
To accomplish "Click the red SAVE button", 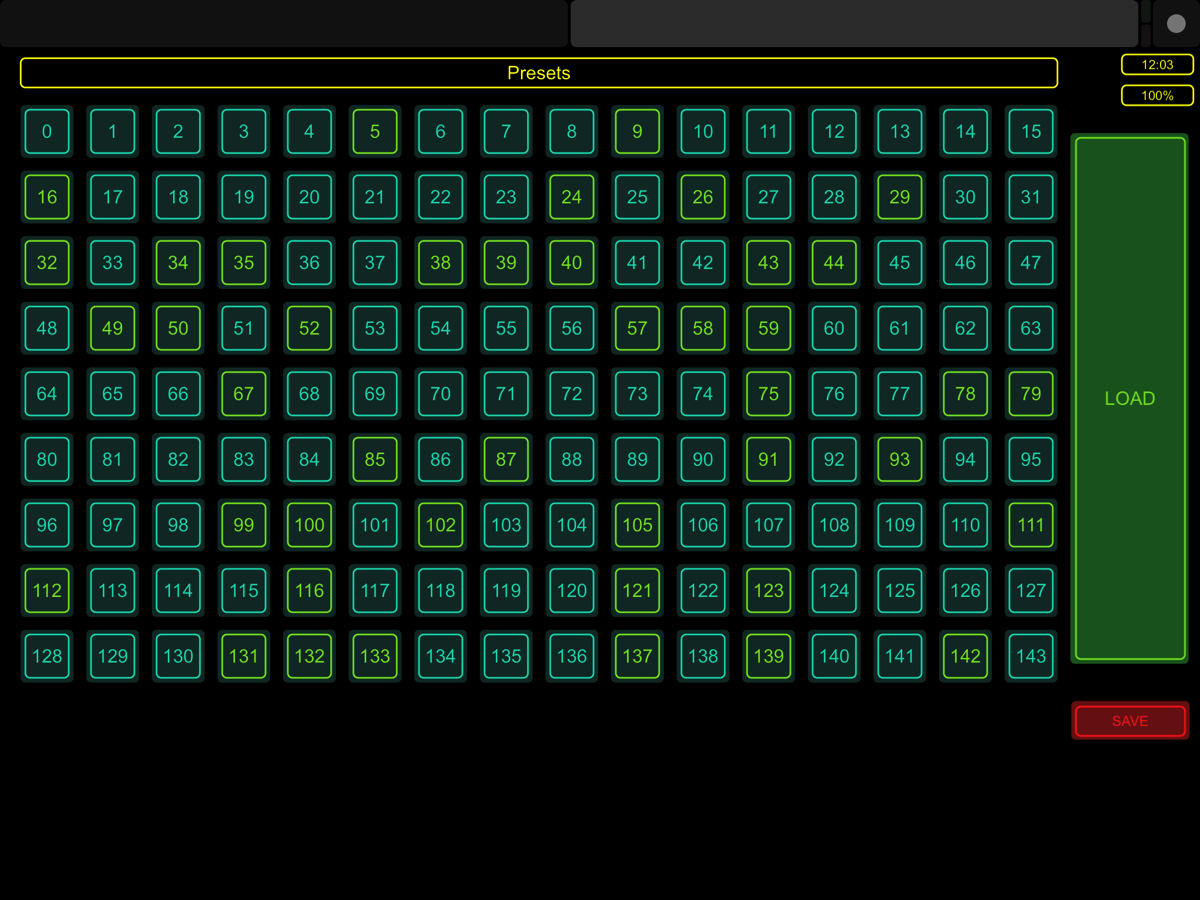I will pyautogui.click(x=1130, y=721).
